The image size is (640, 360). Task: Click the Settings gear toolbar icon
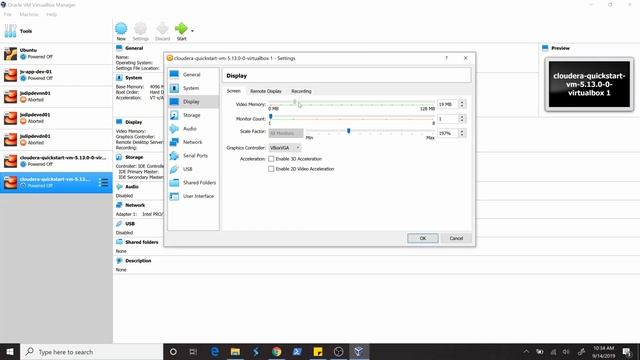coord(140,31)
